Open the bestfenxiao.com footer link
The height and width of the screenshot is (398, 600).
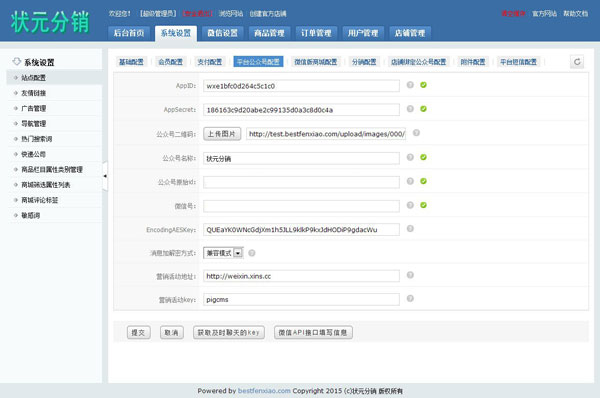click(x=264, y=391)
